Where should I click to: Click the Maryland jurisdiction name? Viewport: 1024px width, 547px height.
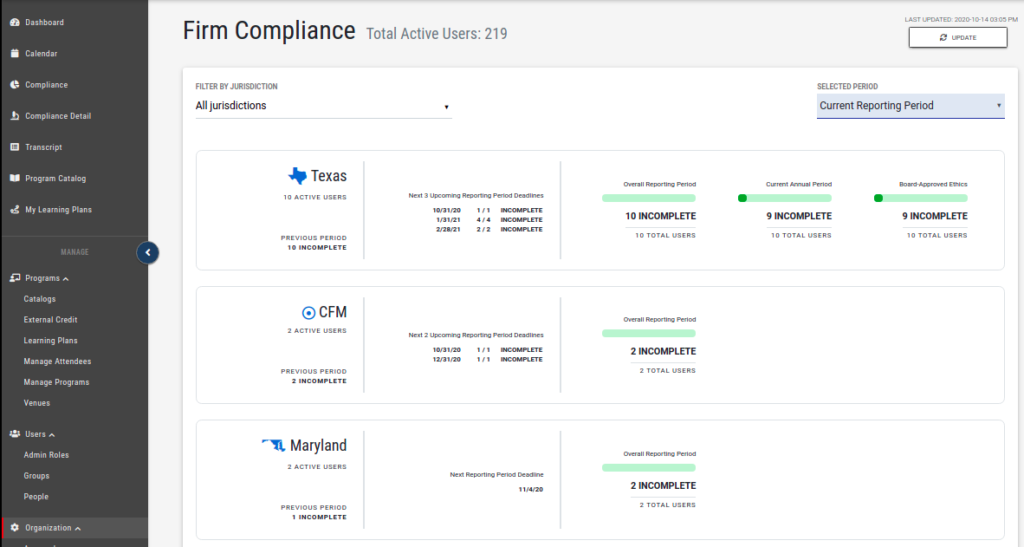coord(318,446)
